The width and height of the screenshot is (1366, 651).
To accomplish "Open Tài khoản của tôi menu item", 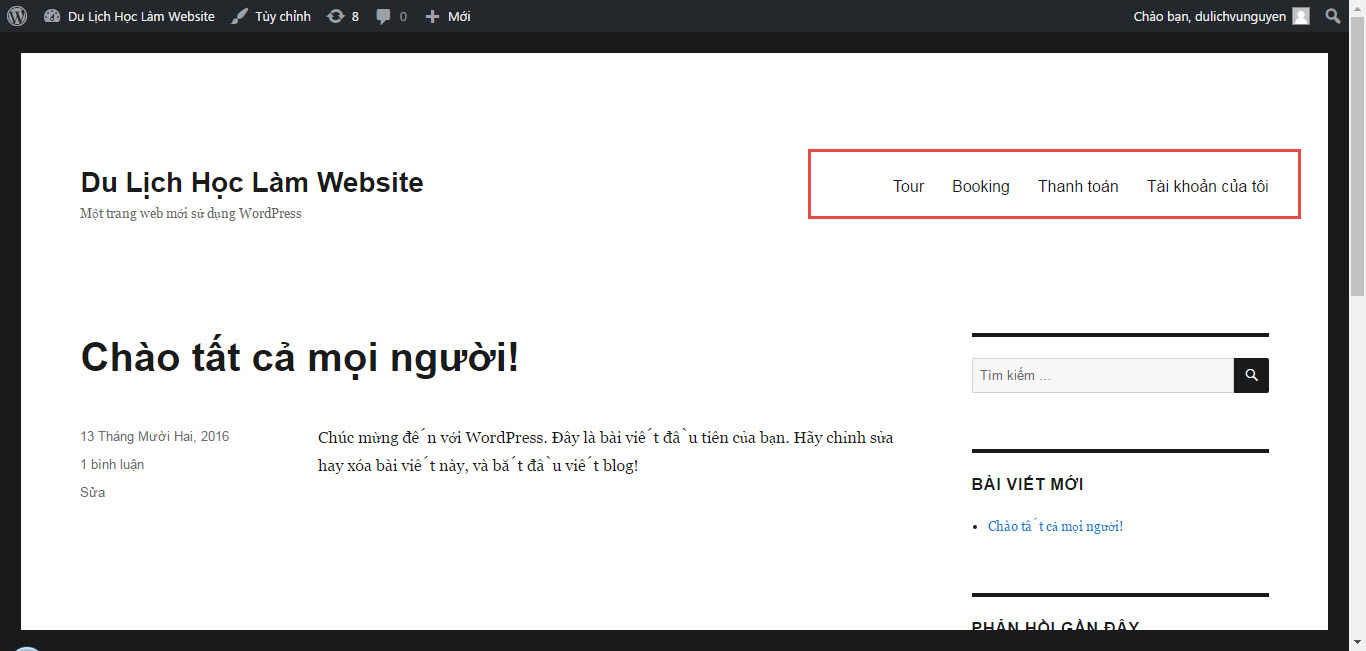I will pyautogui.click(x=1207, y=186).
